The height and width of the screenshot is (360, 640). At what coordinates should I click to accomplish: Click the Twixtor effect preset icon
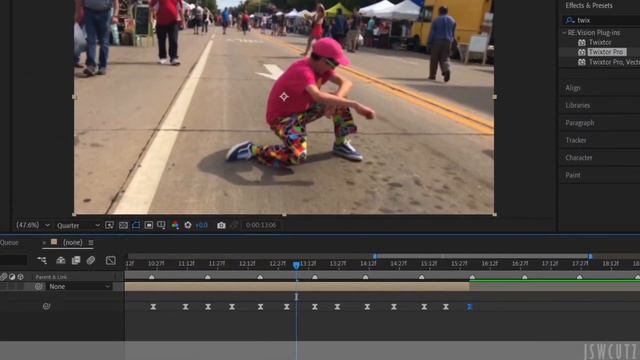click(x=582, y=42)
